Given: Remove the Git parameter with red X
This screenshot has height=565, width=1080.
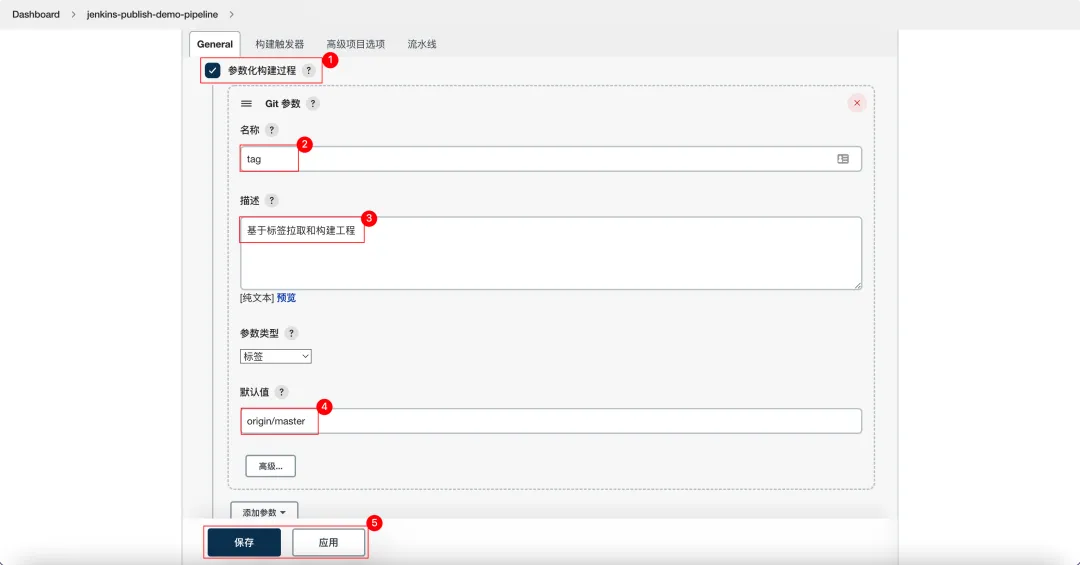Looking at the screenshot, I should pos(857,103).
